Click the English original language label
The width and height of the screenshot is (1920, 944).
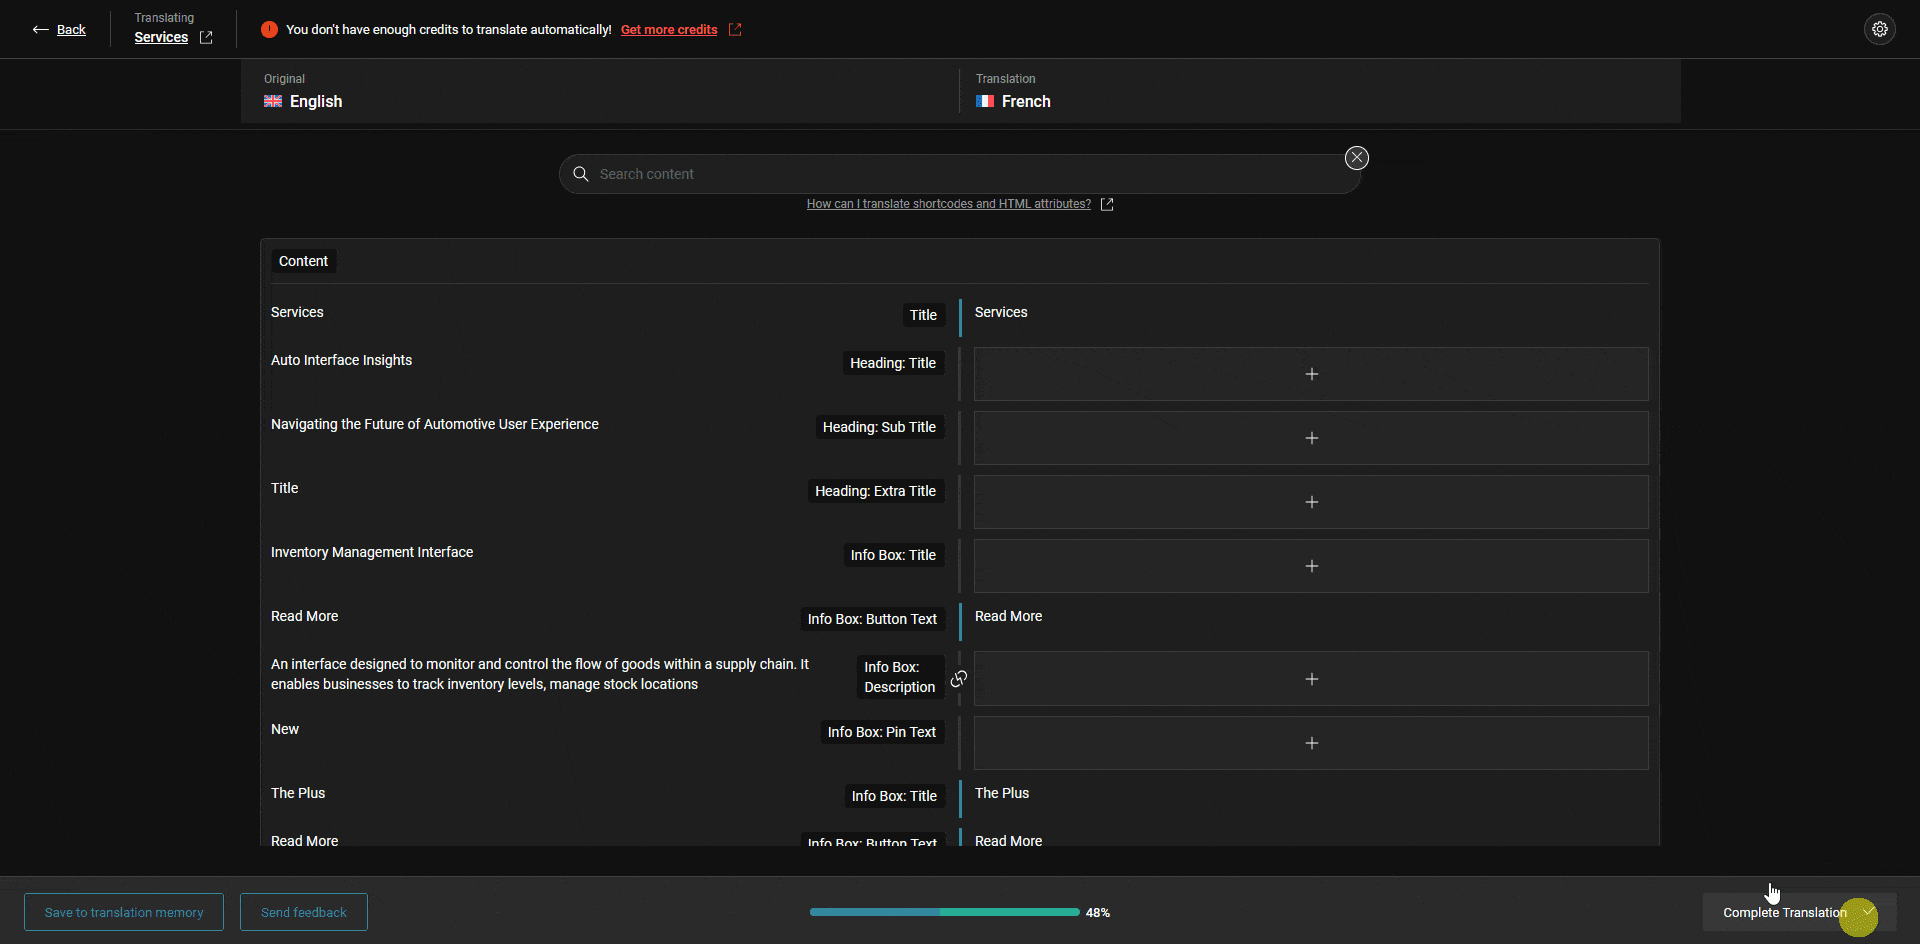(x=316, y=101)
